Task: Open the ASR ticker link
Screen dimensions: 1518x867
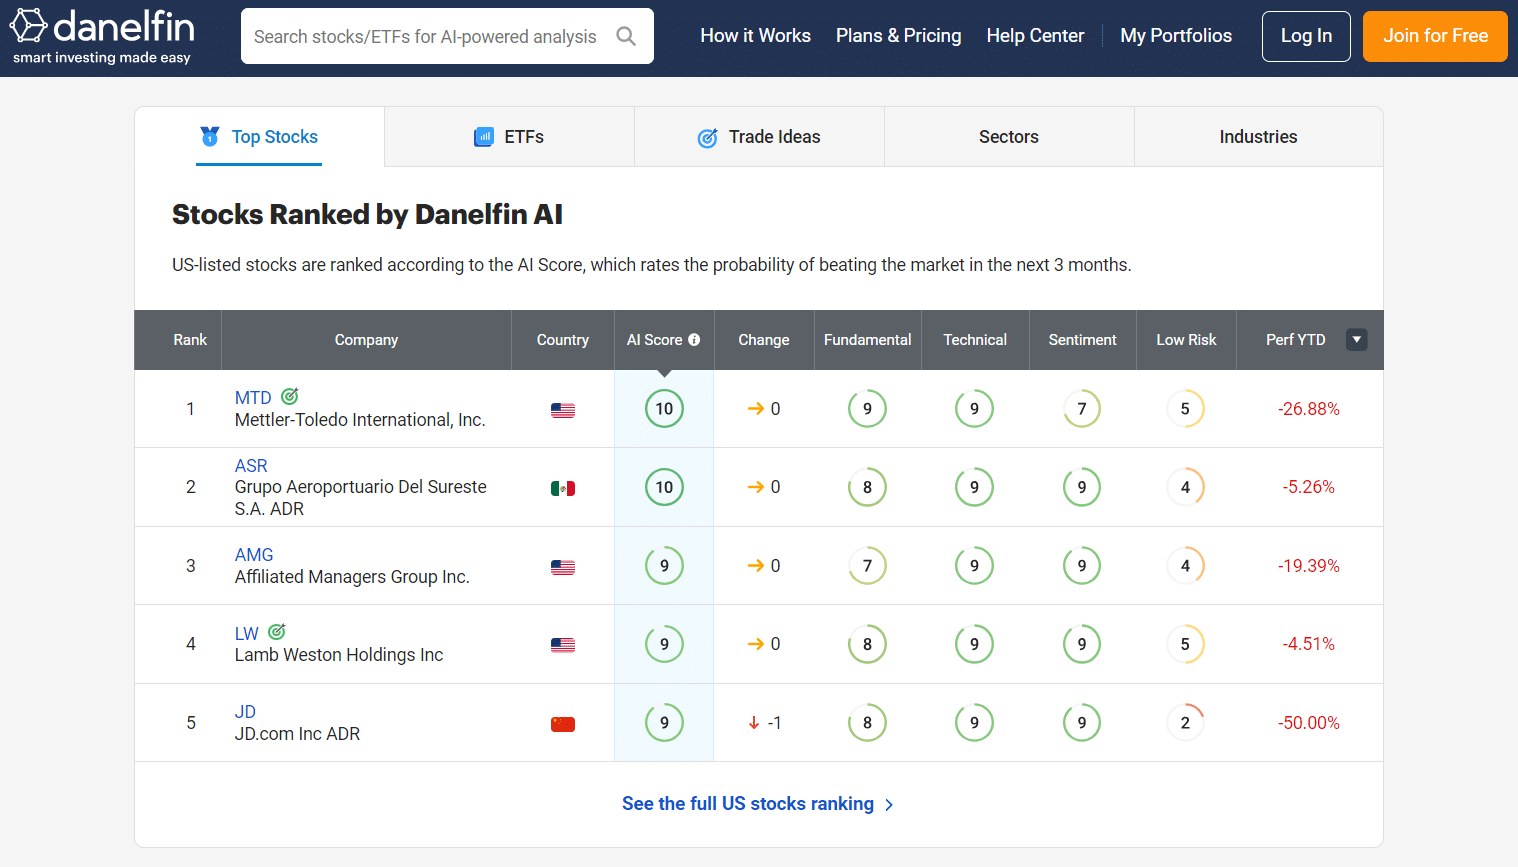Action: point(251,466)
